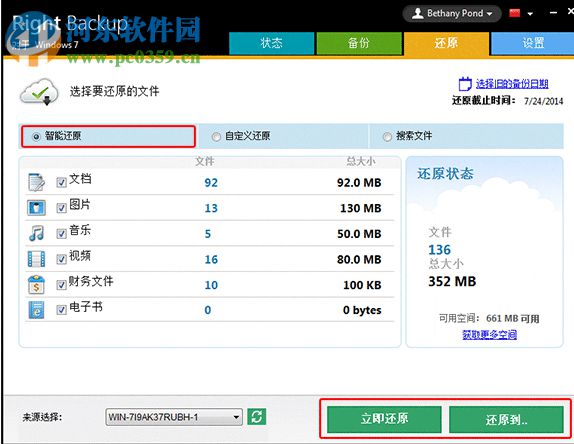574x444 pixels.
Task: Uncheck the 图片 checkbox
Action: click(x=61, y=208)
